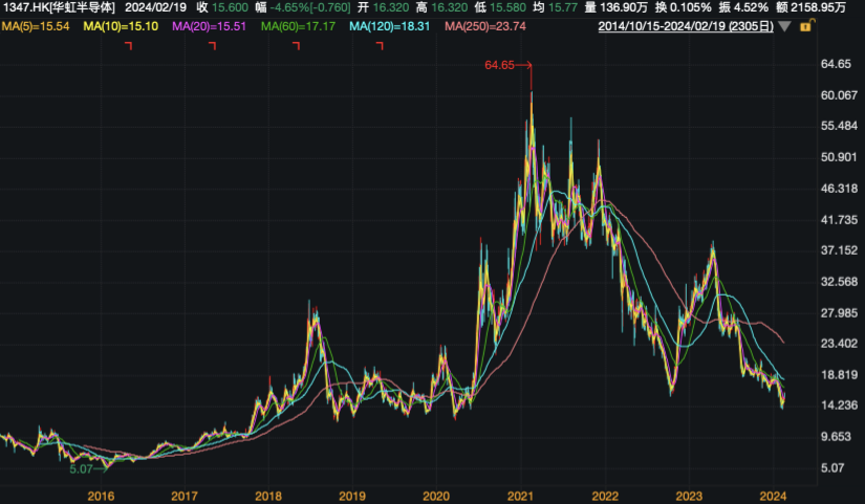The width and height of the screenshot is (866, 504).
Task: Open the date range dropdown triangle
Action: [784, 26]
